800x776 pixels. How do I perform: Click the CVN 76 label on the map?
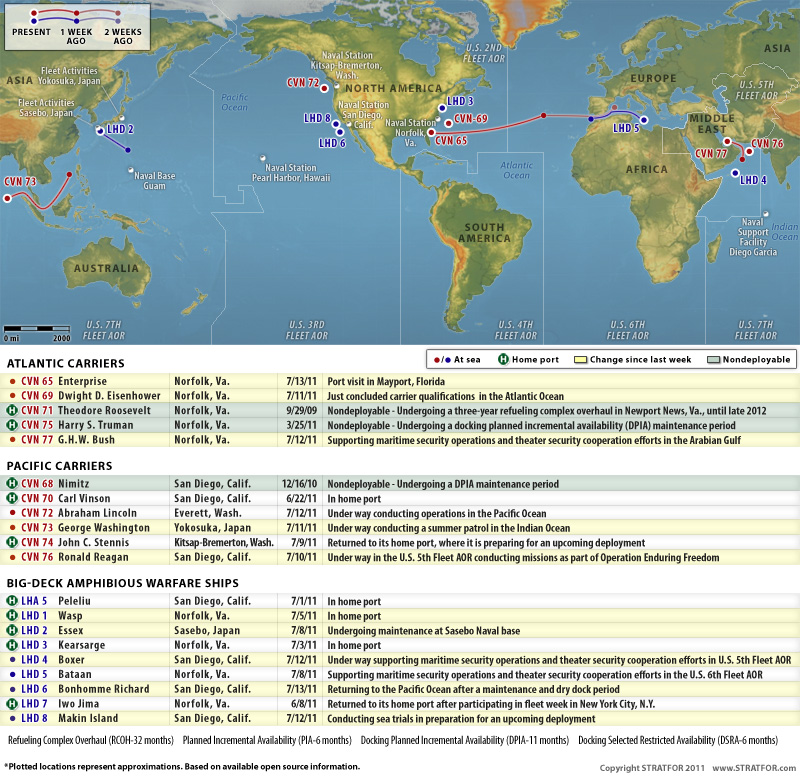(767, 143)
